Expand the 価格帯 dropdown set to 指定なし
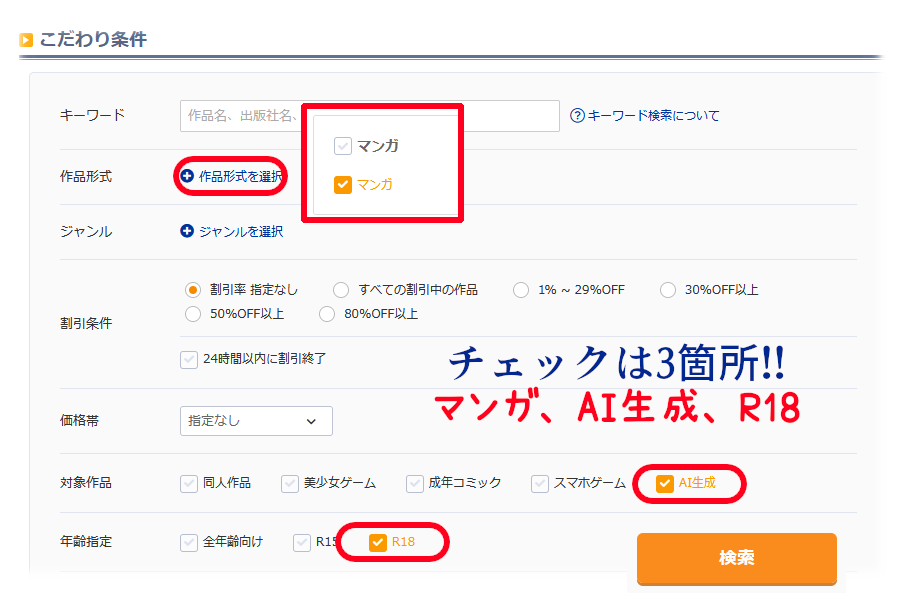Screen dimensions: 900x600 tap(256, 421)
